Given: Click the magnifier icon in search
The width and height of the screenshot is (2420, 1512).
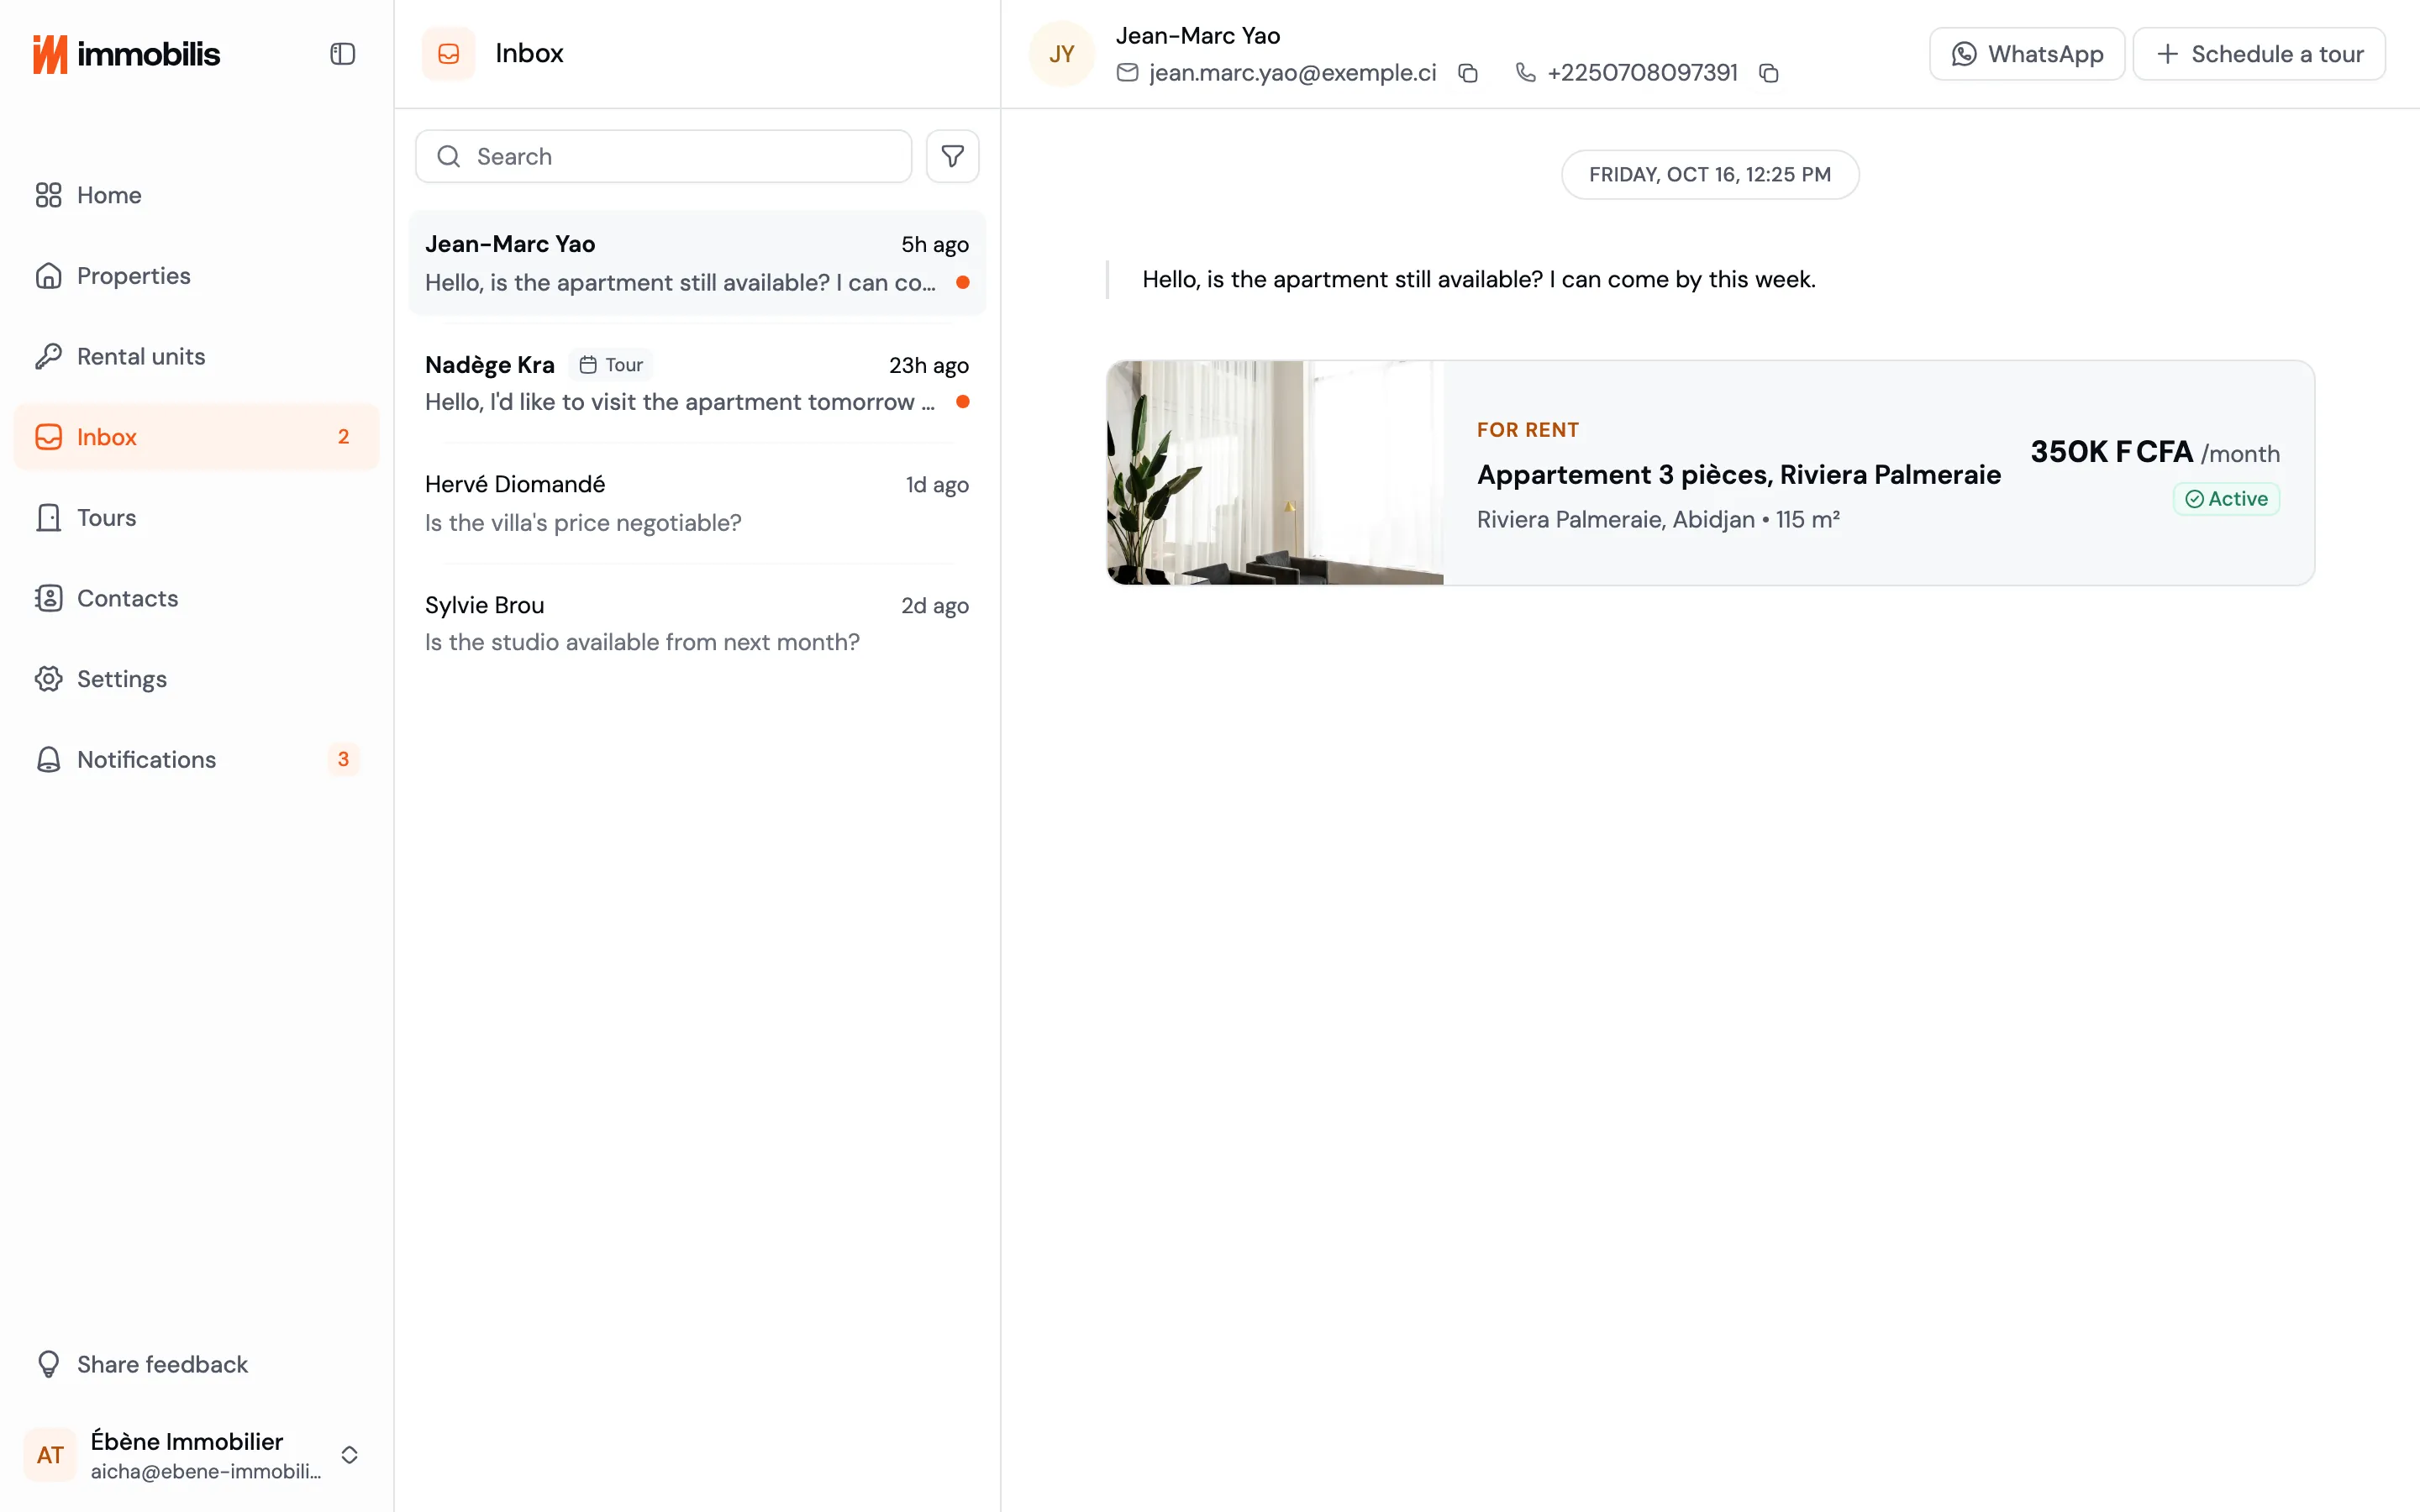Looking at the screenshot, I should tap(449, 156).
